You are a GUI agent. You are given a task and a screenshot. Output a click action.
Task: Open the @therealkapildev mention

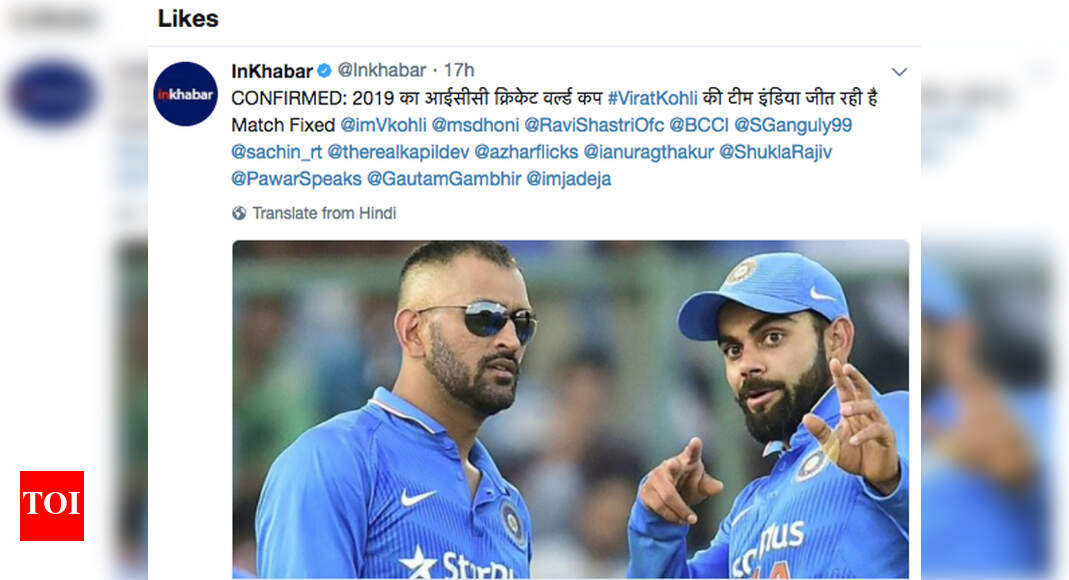tap(398, 152)
